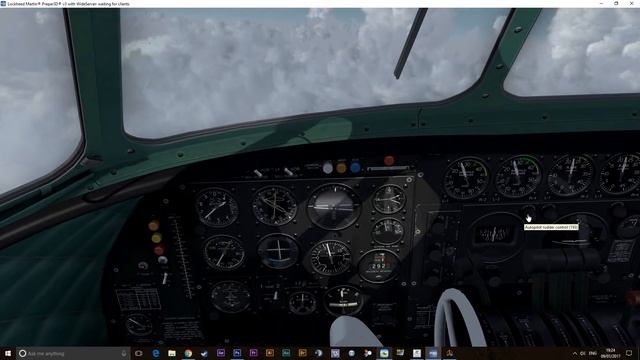Click the white indicator light on the top row
The width and height of the screenshot is (640, 360).
point(328,168)
